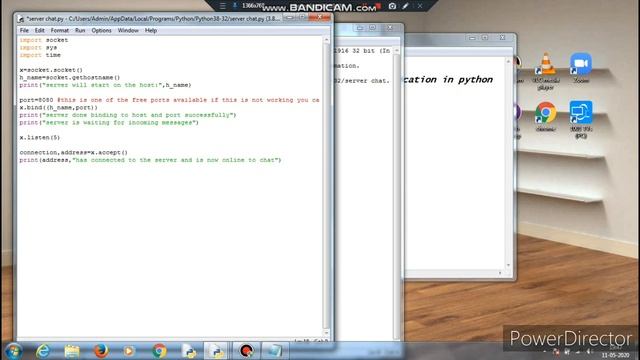Screen dimensions: 640x360
Task: Open the Help menu
Action: point(151,31)
